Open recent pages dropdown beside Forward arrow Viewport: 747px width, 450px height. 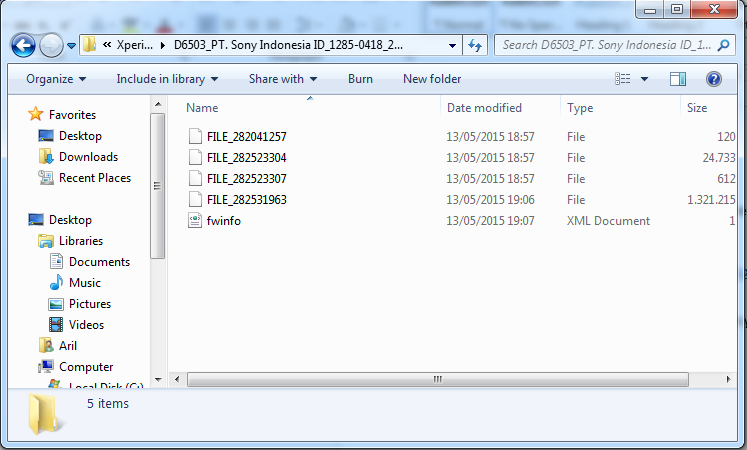pyautogui.click(x=71, y=46)
